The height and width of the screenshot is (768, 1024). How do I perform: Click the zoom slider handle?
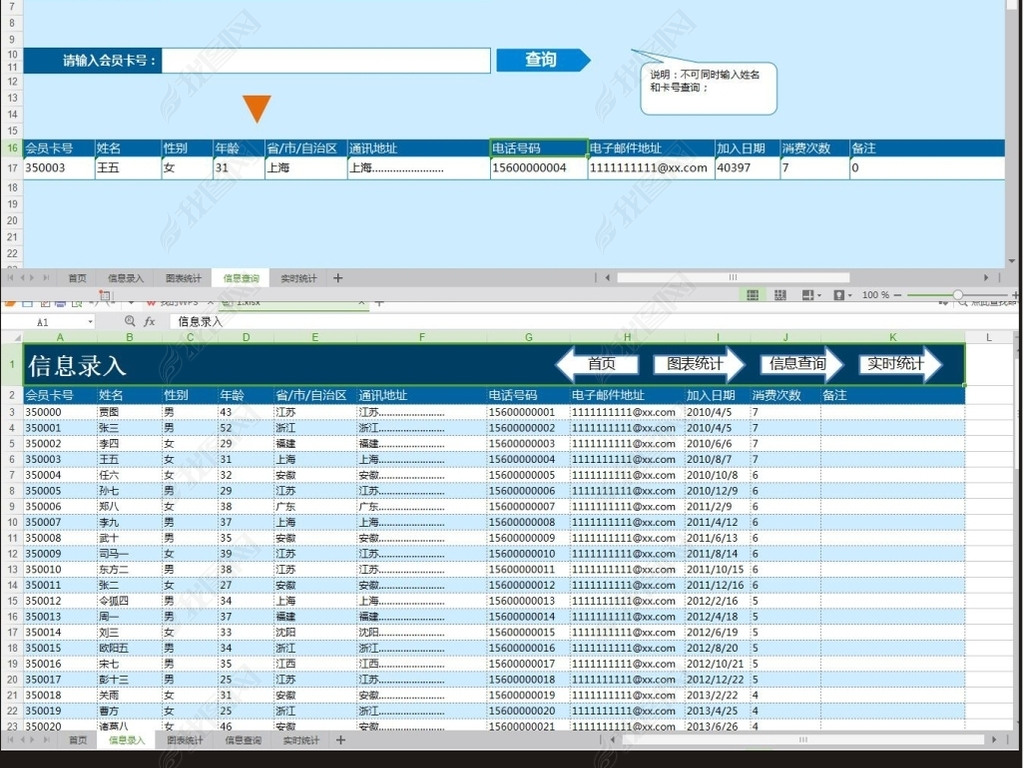(x=958, y=295)
